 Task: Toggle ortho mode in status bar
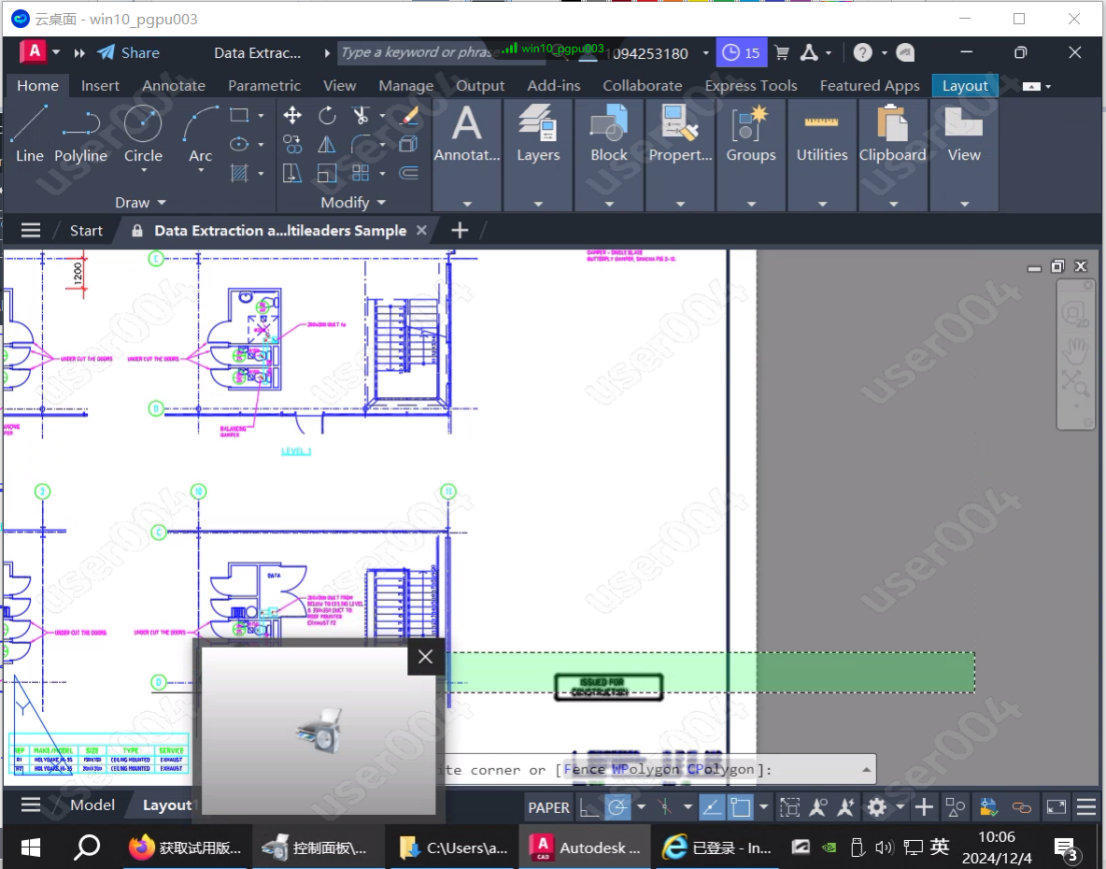pos(590,807)
